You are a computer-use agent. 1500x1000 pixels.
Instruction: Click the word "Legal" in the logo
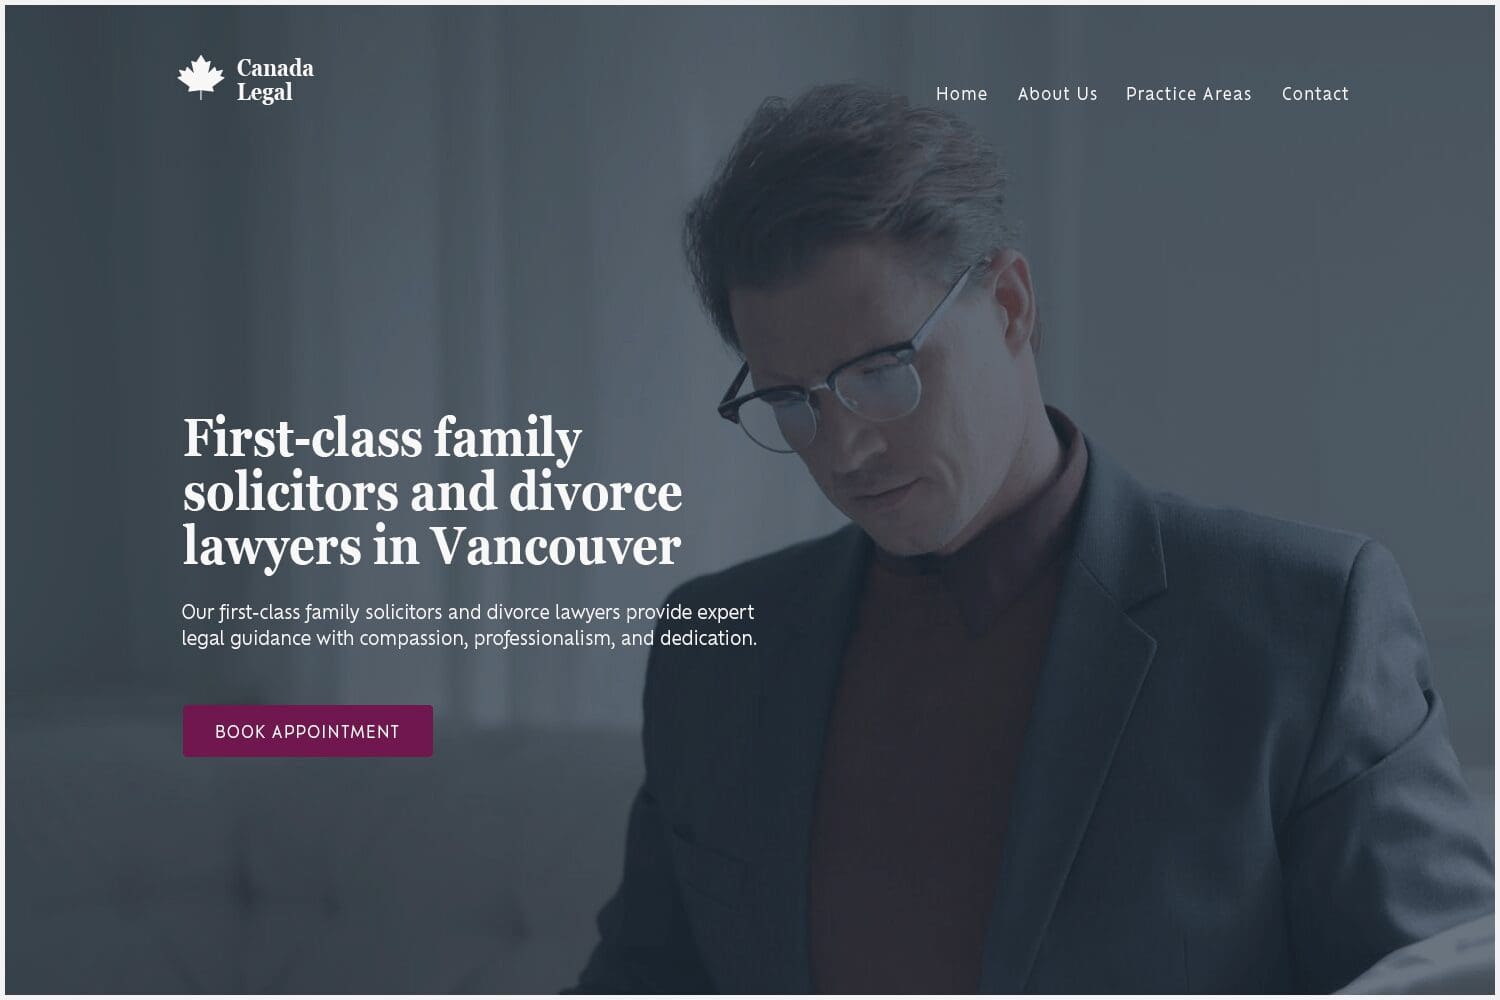(264, 92)
